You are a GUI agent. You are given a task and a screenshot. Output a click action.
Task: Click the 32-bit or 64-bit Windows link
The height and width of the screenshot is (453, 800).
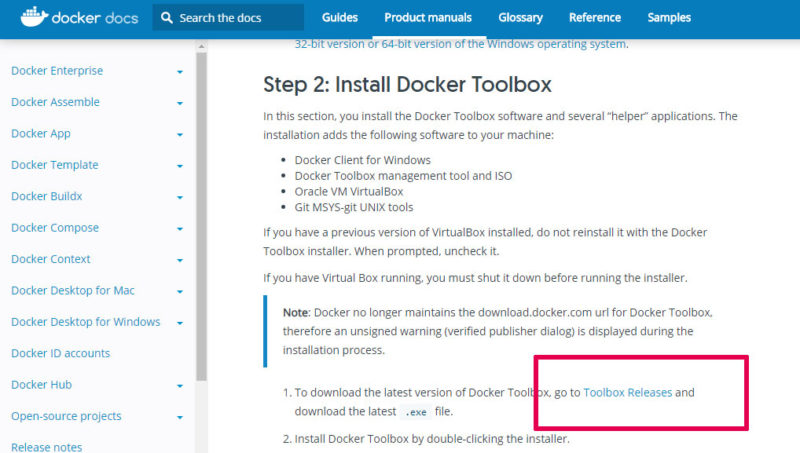(x=461, y=44)
